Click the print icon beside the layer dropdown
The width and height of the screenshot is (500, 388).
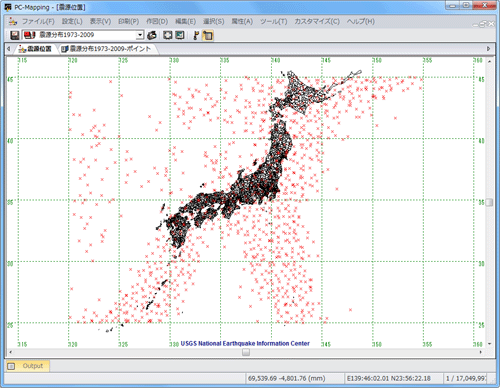(x=152, y=35)
